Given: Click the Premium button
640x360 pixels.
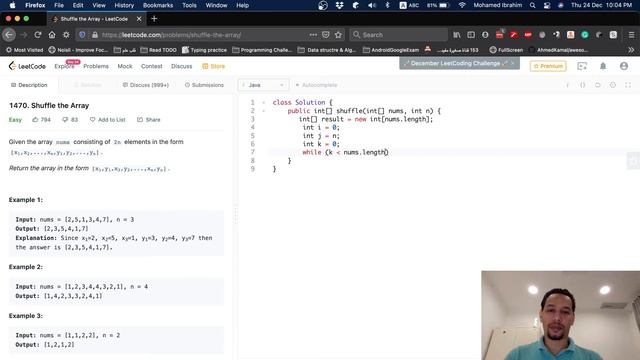Looking at the screenshot, I should click(x=548, y=66).
